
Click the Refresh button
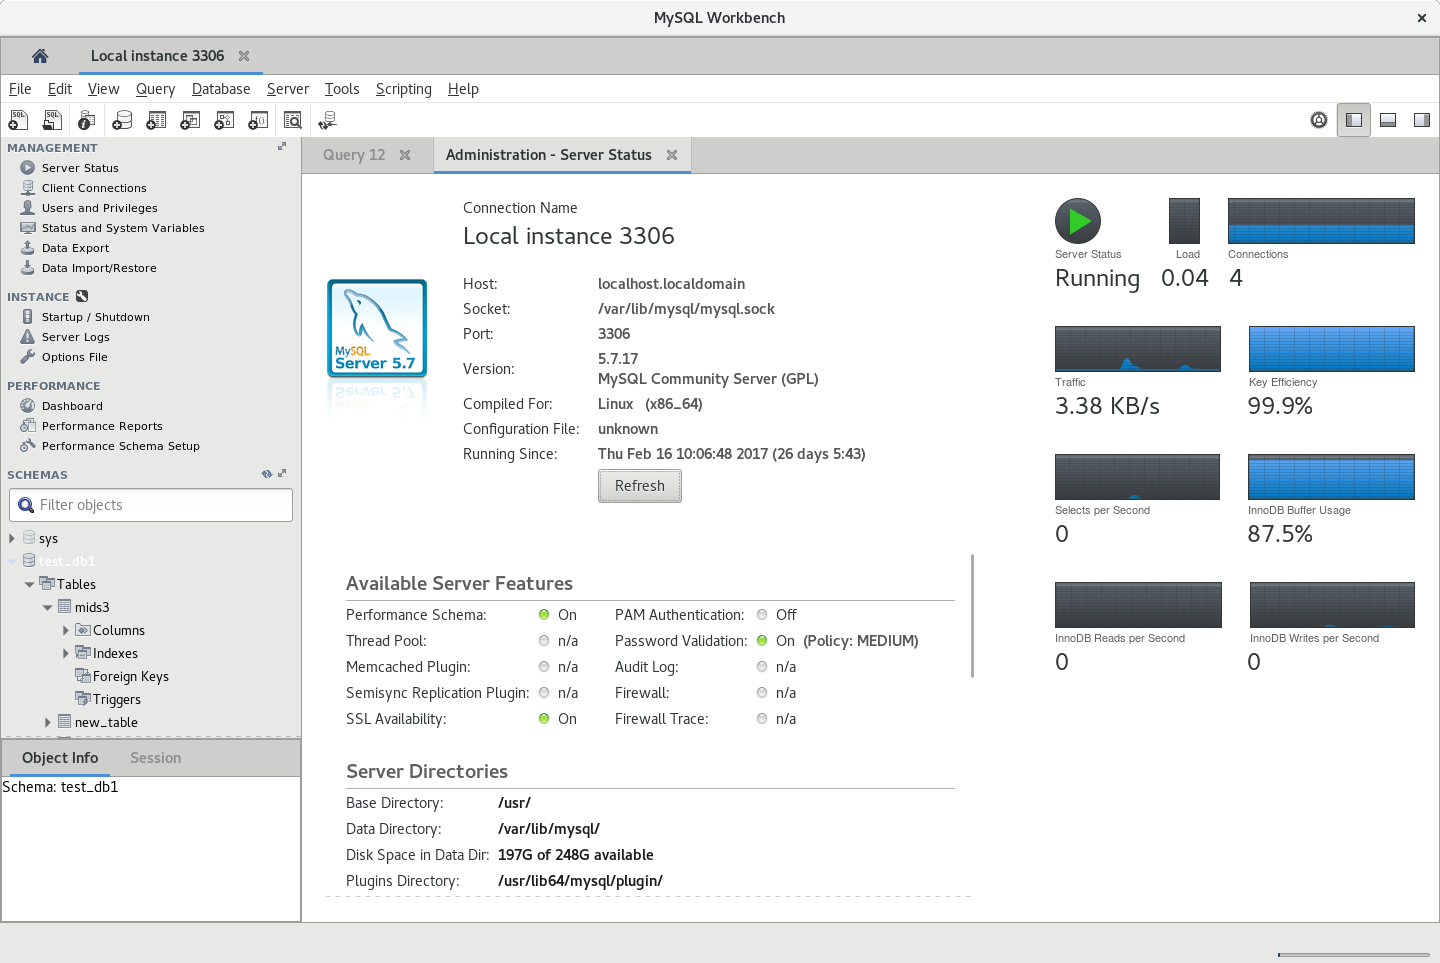640,486
